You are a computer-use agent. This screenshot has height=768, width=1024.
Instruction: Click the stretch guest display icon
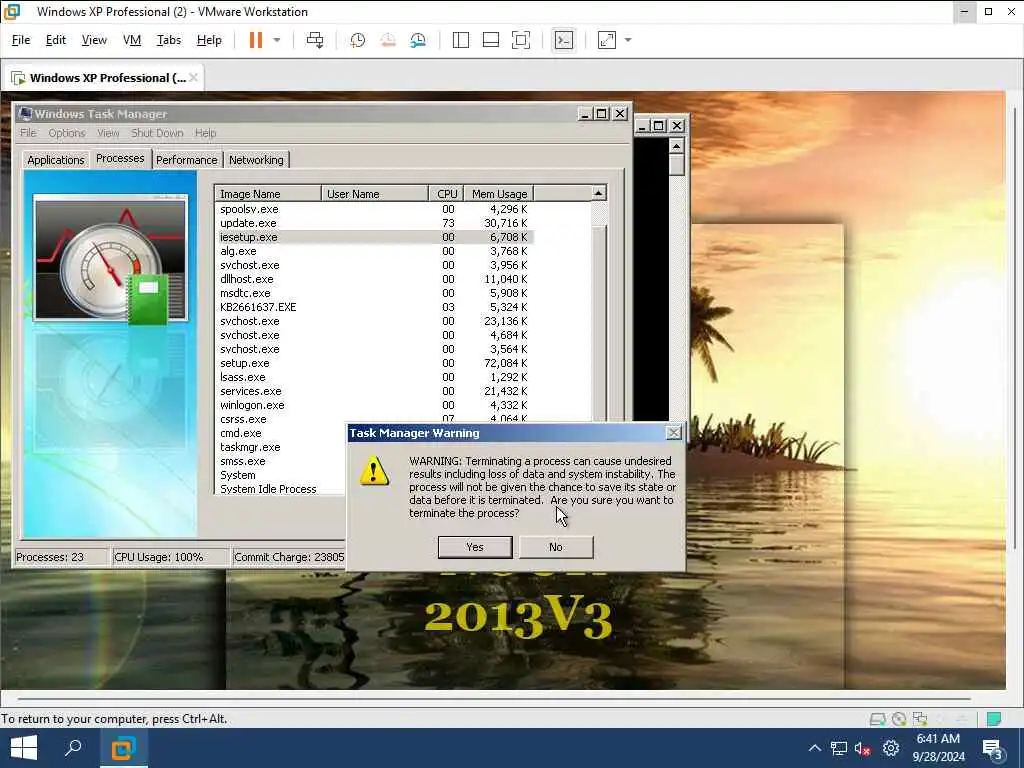click(x=607, y=40)
